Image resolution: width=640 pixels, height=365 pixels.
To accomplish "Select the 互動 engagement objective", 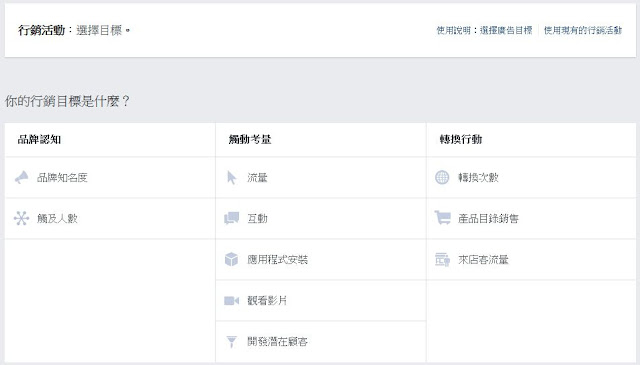I will click(x=321, y=218).
